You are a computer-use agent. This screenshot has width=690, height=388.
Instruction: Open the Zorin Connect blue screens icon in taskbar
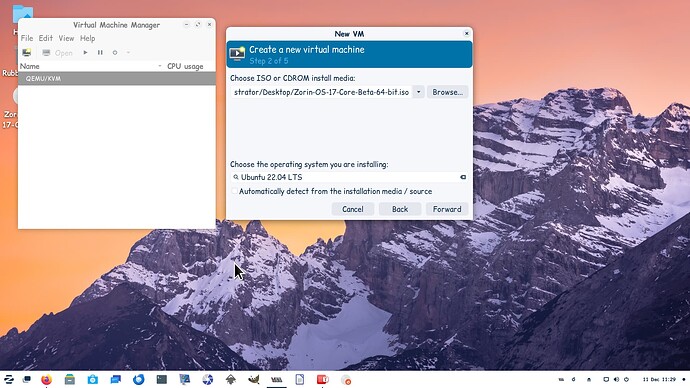click(116, 379)
